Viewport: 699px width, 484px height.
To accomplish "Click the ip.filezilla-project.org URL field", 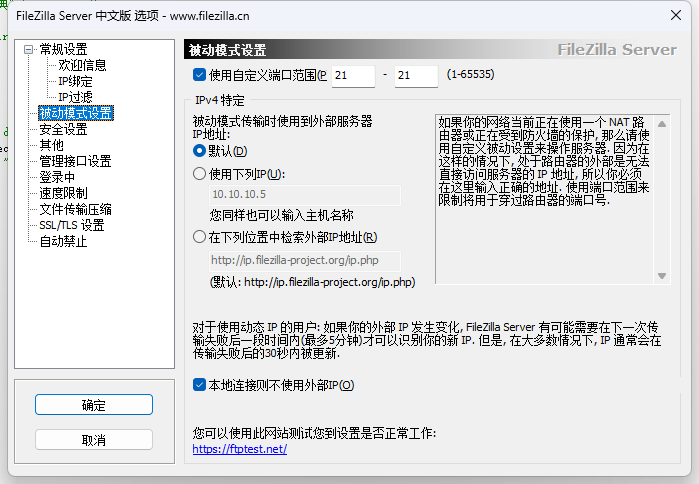I will pyautogui.click(x=305, y=261).
